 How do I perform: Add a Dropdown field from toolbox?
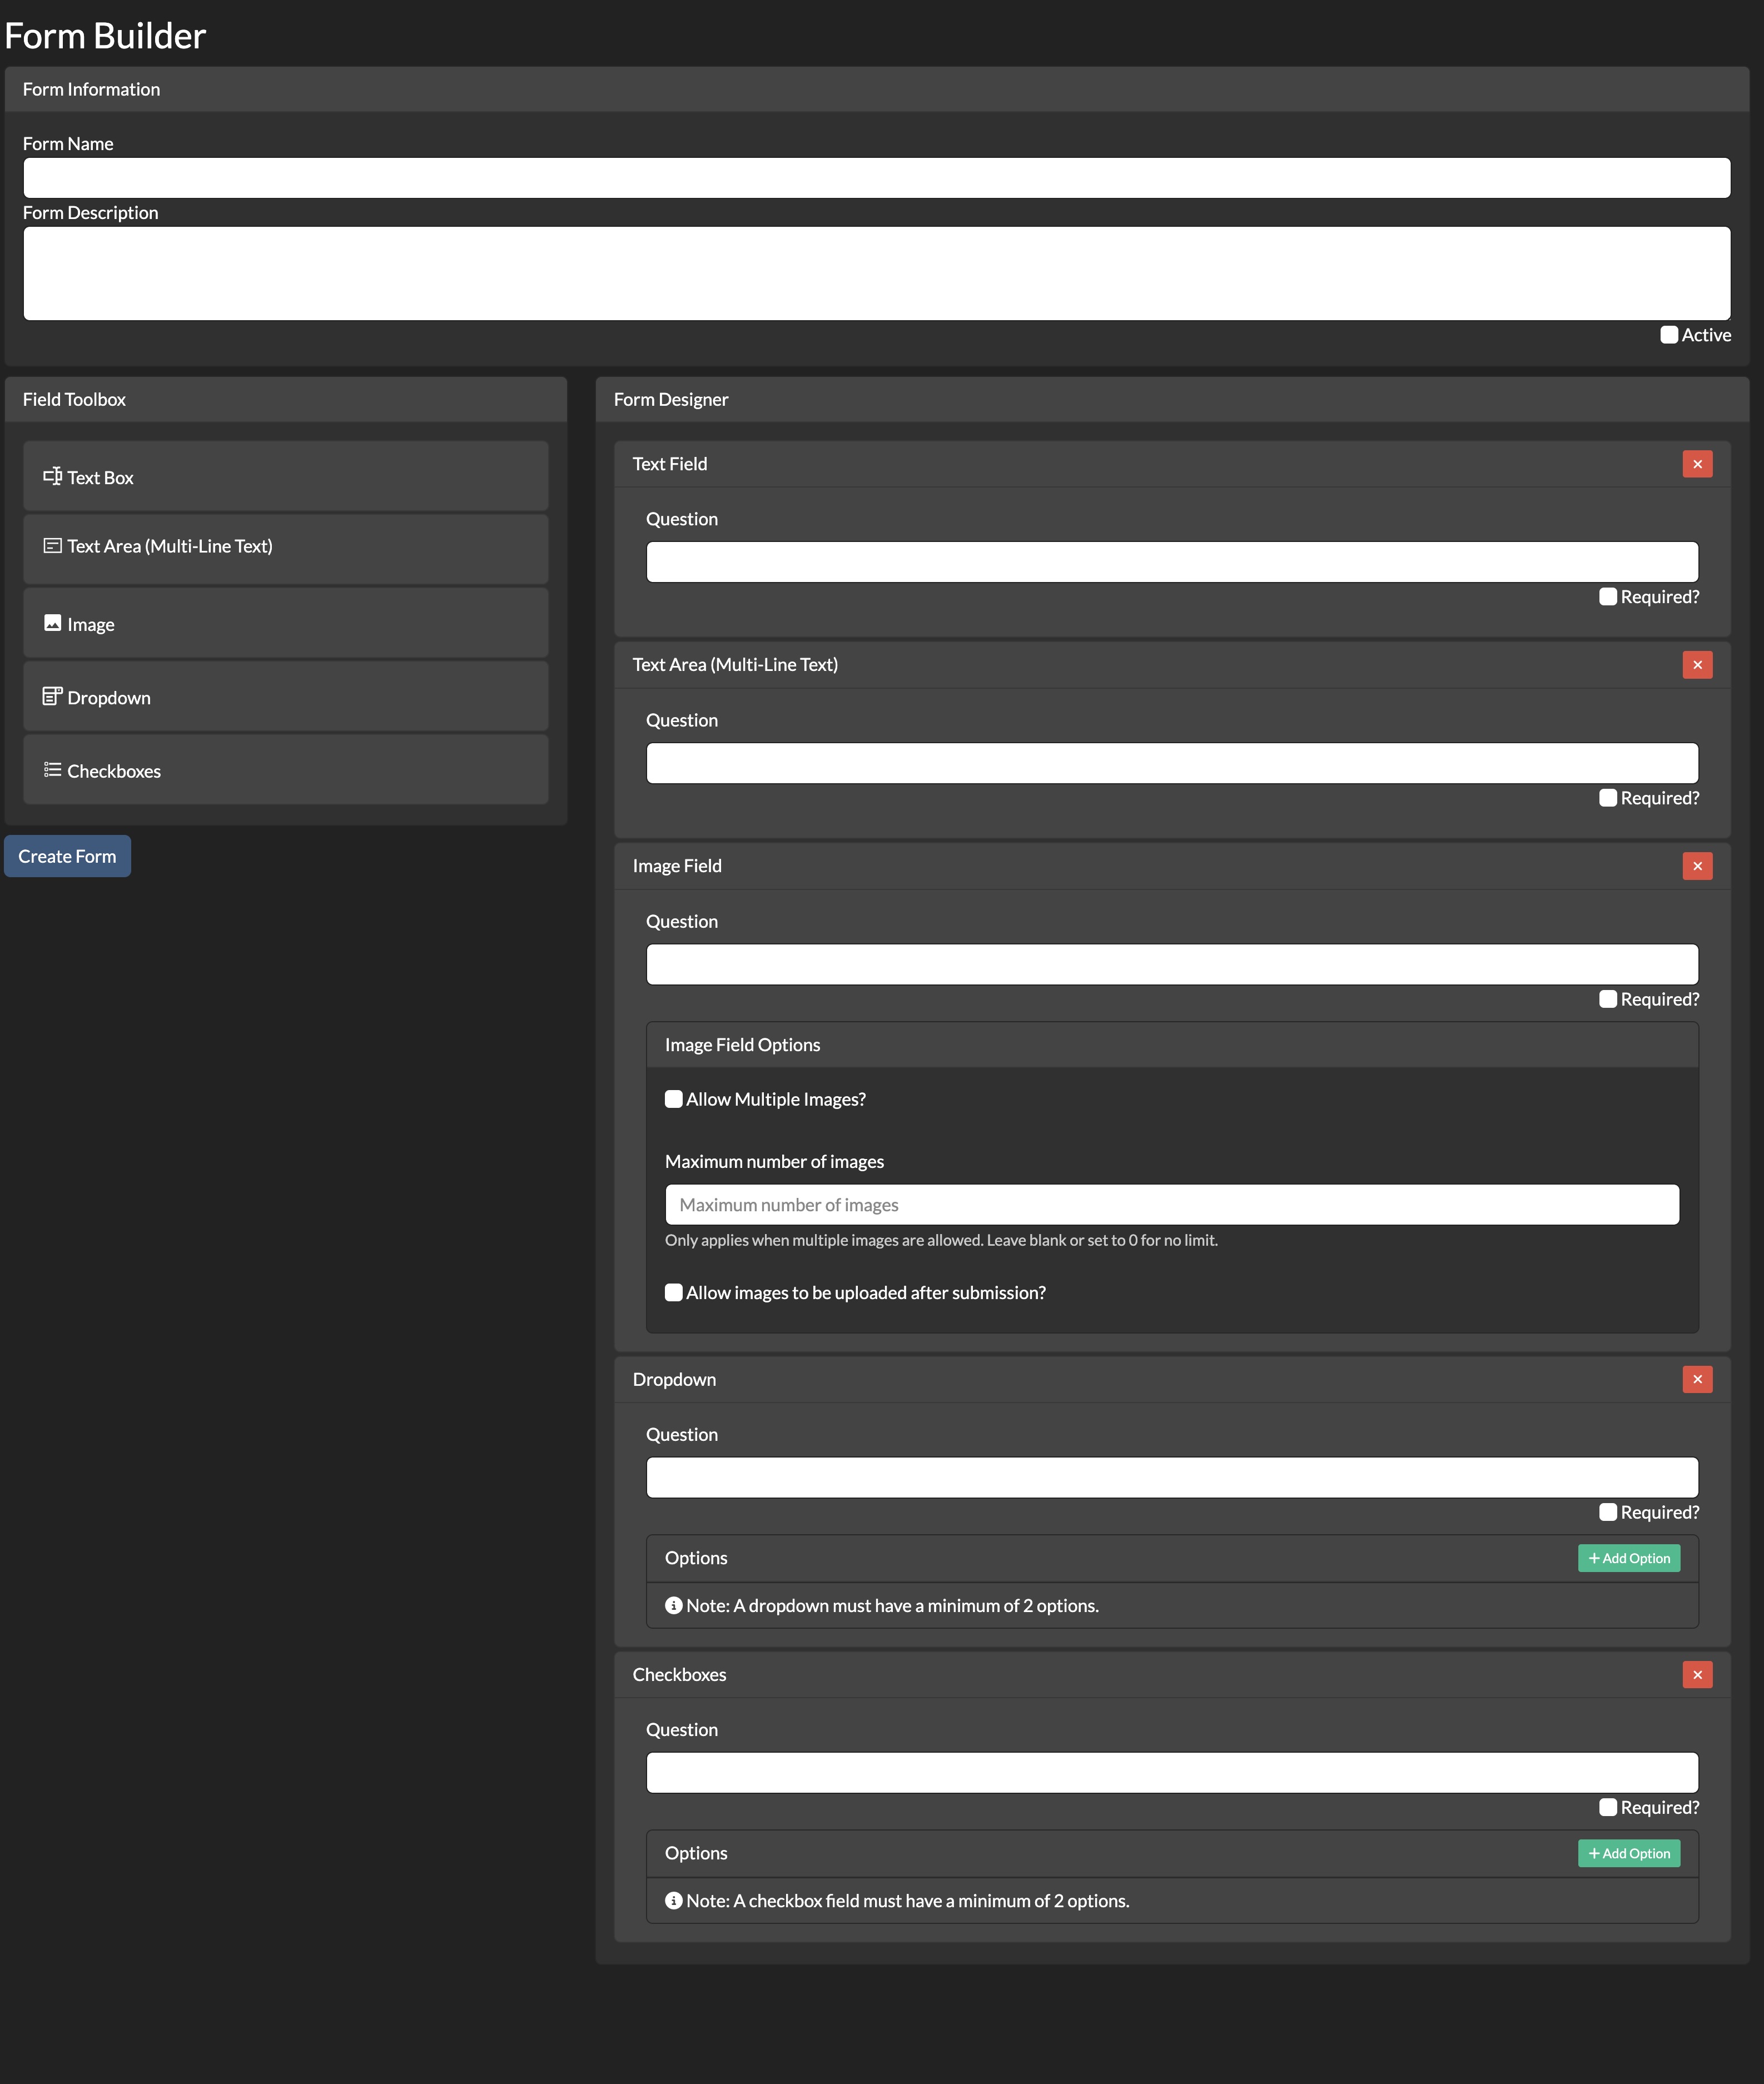(286, 696)
